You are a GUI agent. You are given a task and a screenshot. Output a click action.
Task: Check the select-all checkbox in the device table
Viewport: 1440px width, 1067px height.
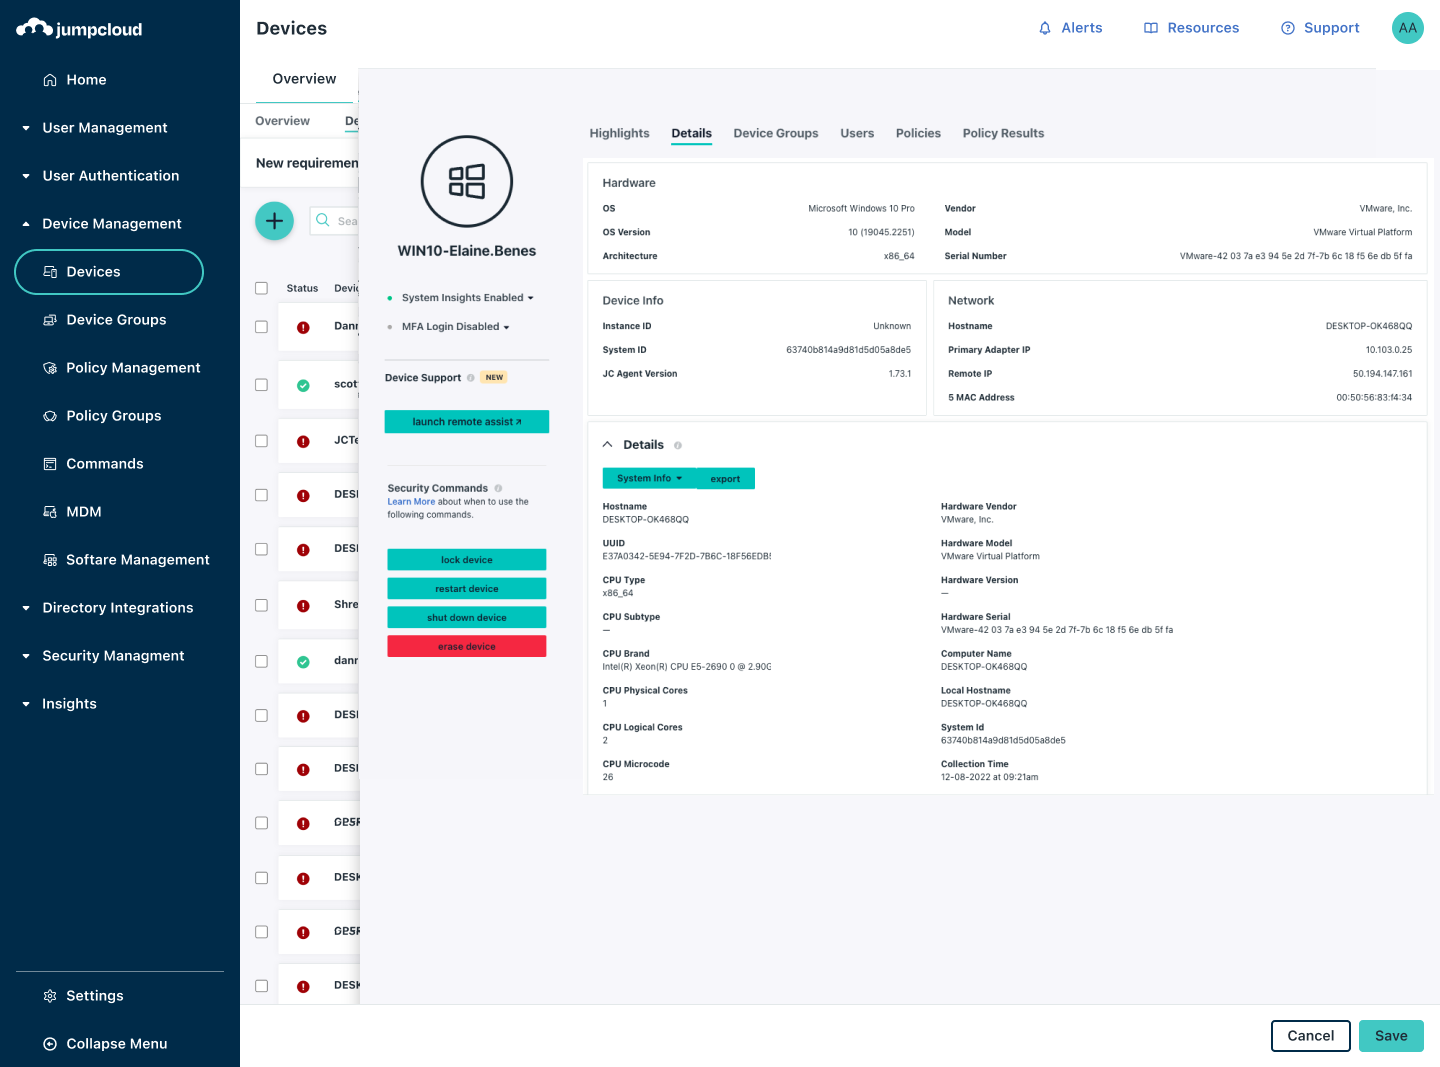coord(261,288)
